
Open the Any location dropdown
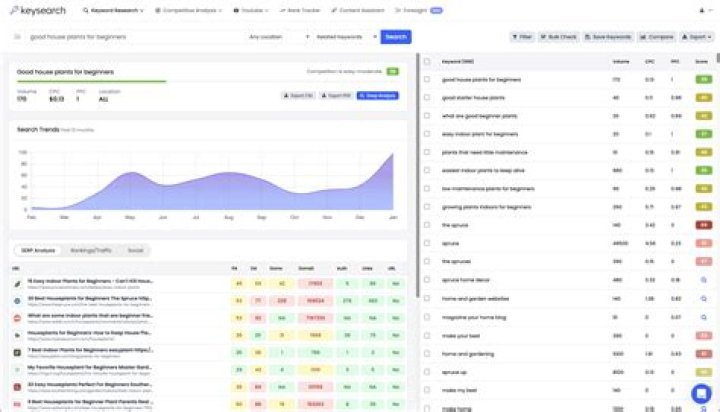click(279, 37)
